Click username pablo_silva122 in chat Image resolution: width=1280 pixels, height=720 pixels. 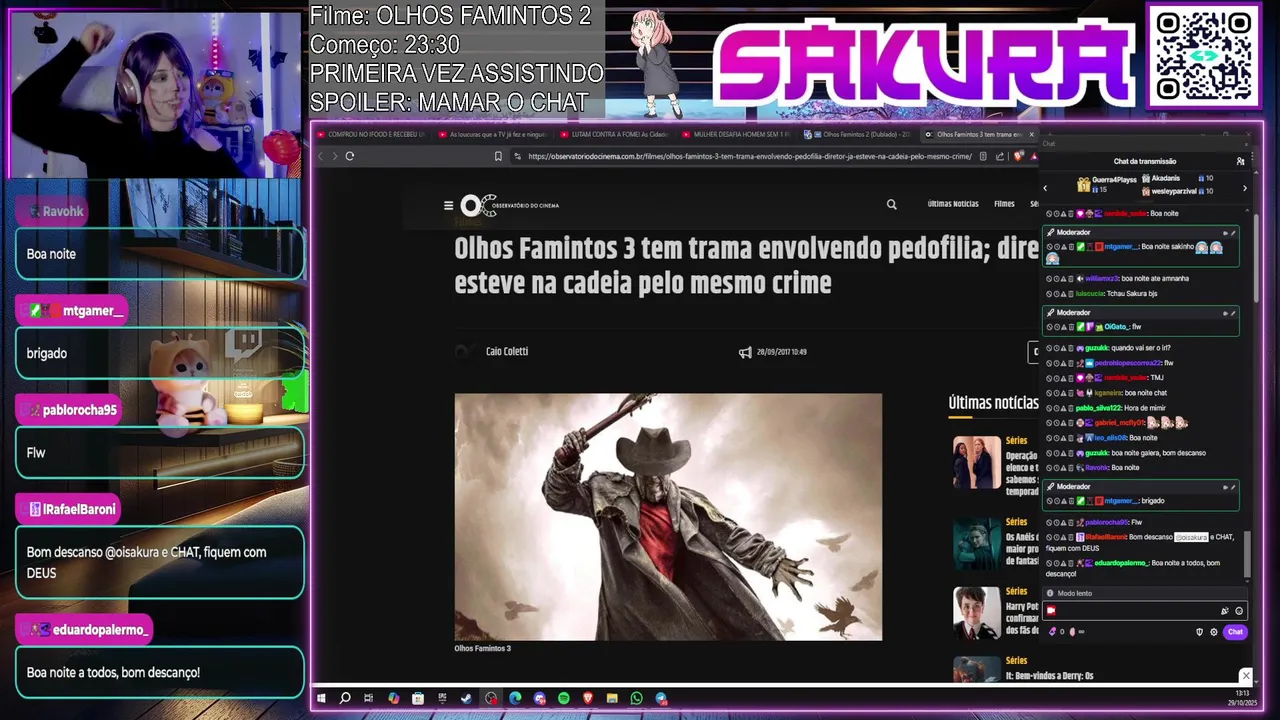[1098, 408]
